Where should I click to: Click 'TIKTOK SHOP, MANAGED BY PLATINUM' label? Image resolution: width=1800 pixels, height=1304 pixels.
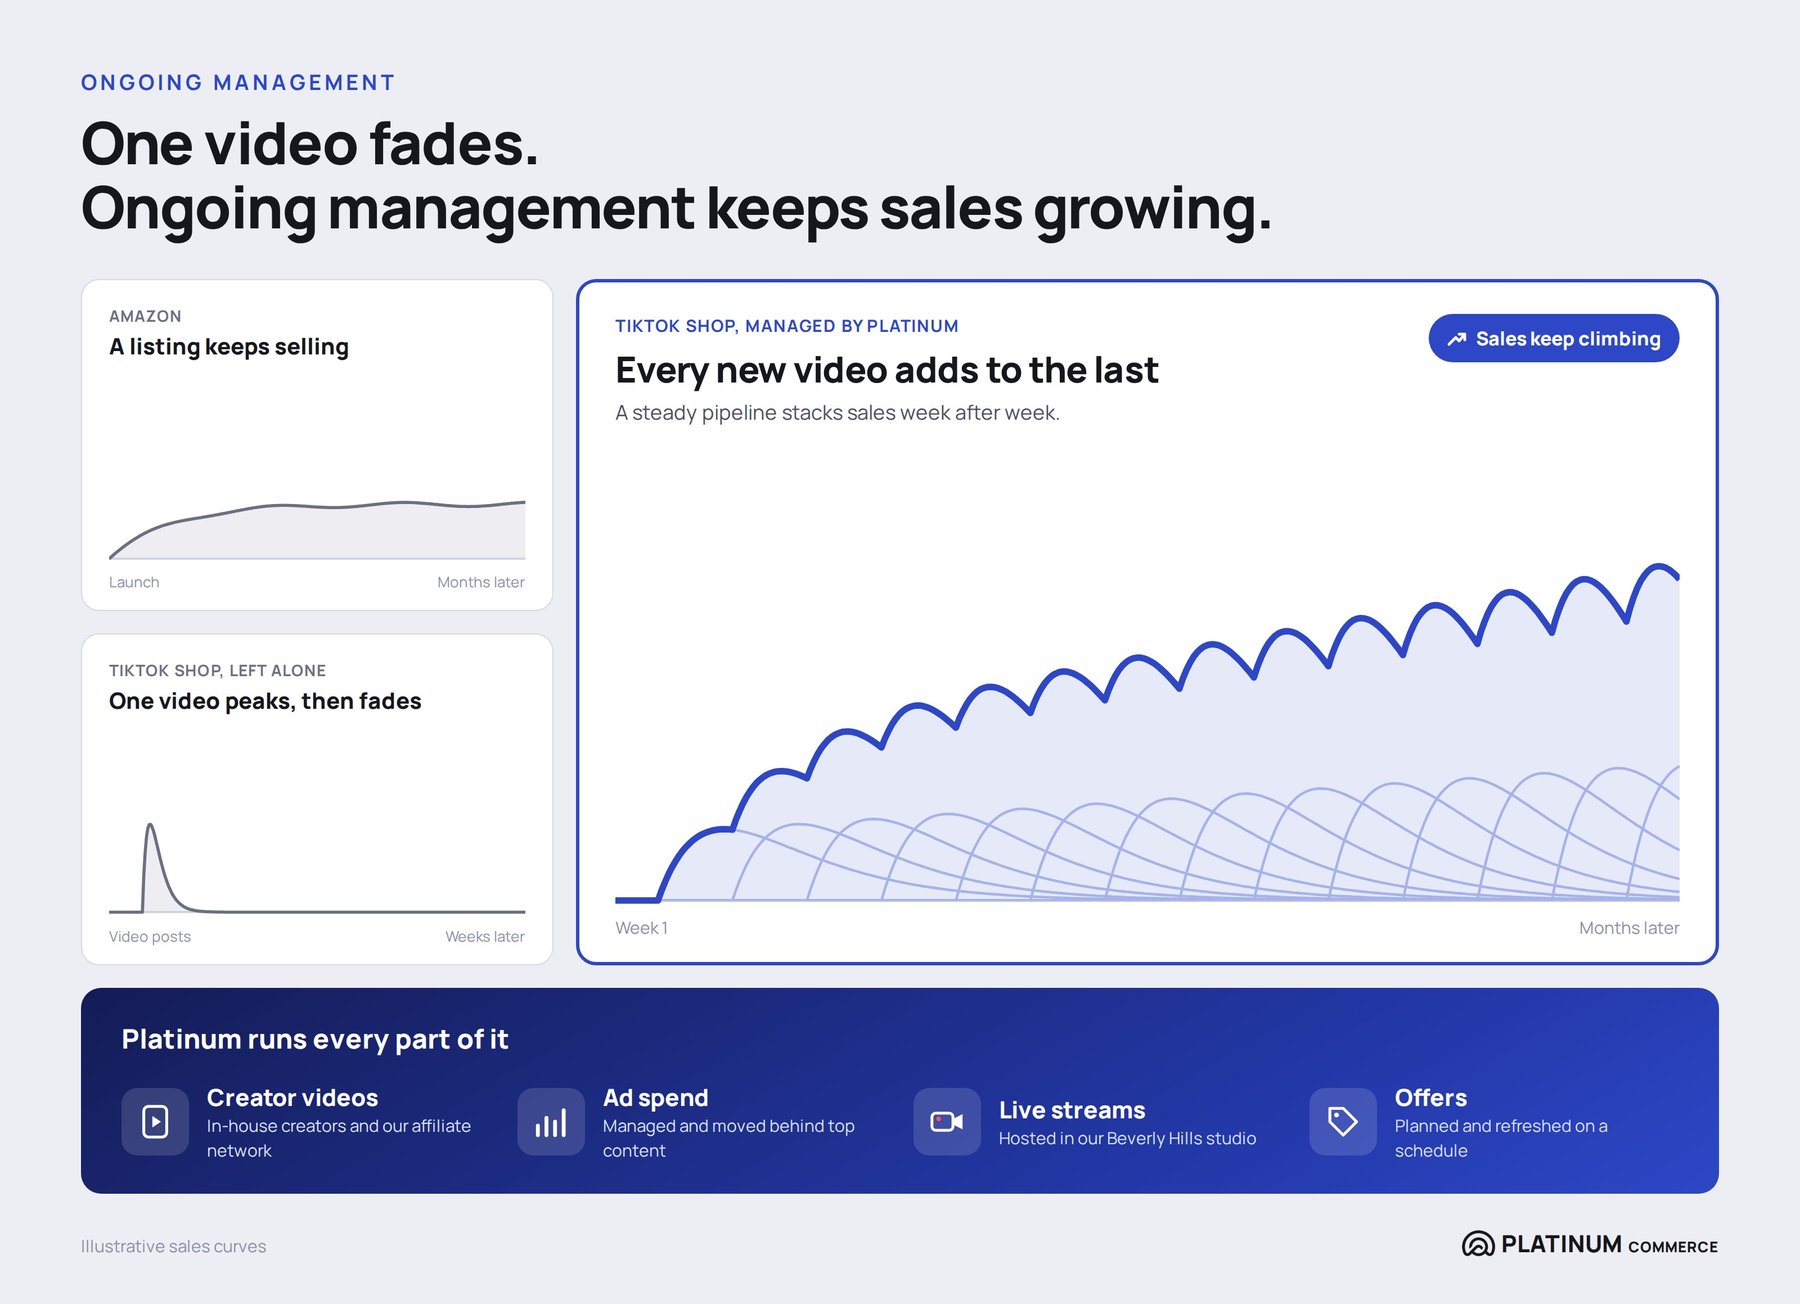(787, 326)
